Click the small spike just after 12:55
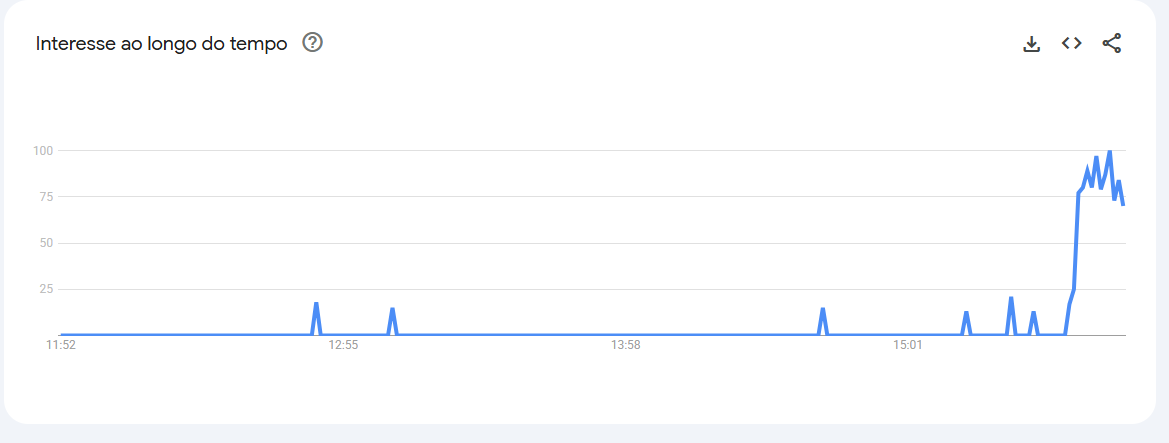Image resolution: width=1169 pixels, height=443 pixels. pyautogui.click(x=392, y=309)
